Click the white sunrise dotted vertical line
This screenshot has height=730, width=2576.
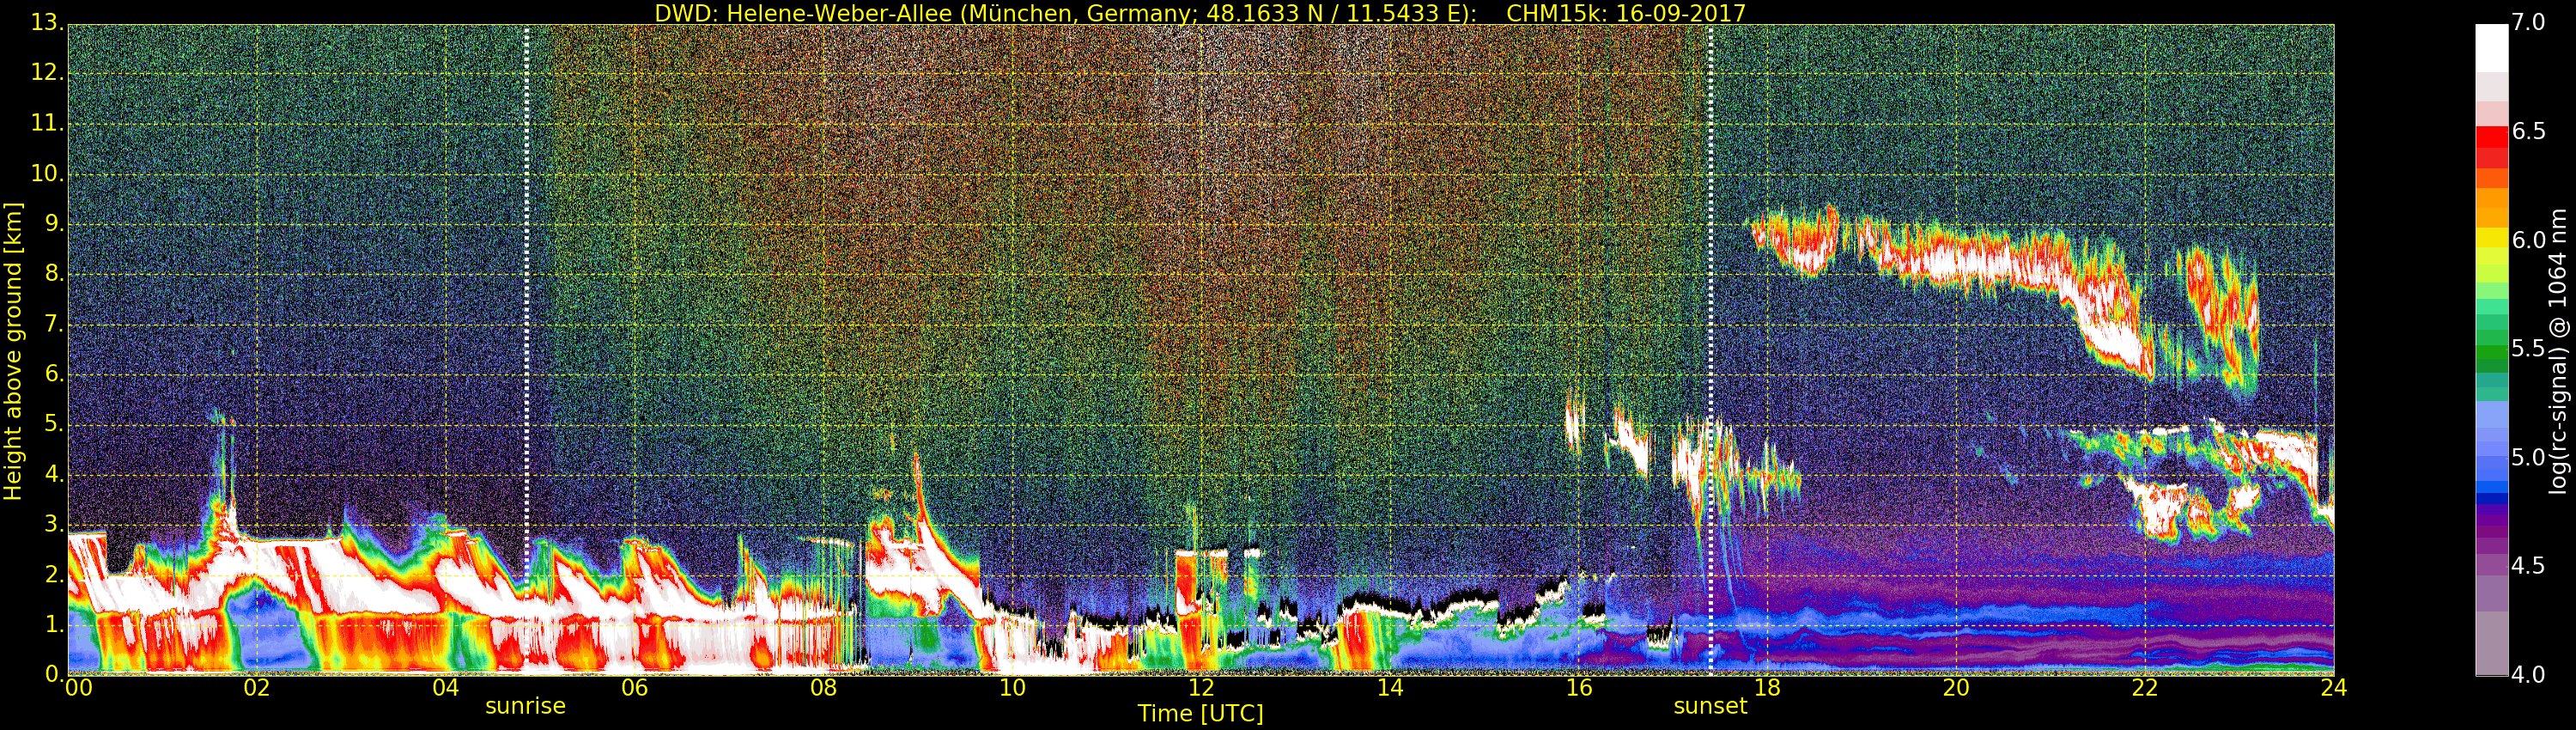tap(527, 300)
